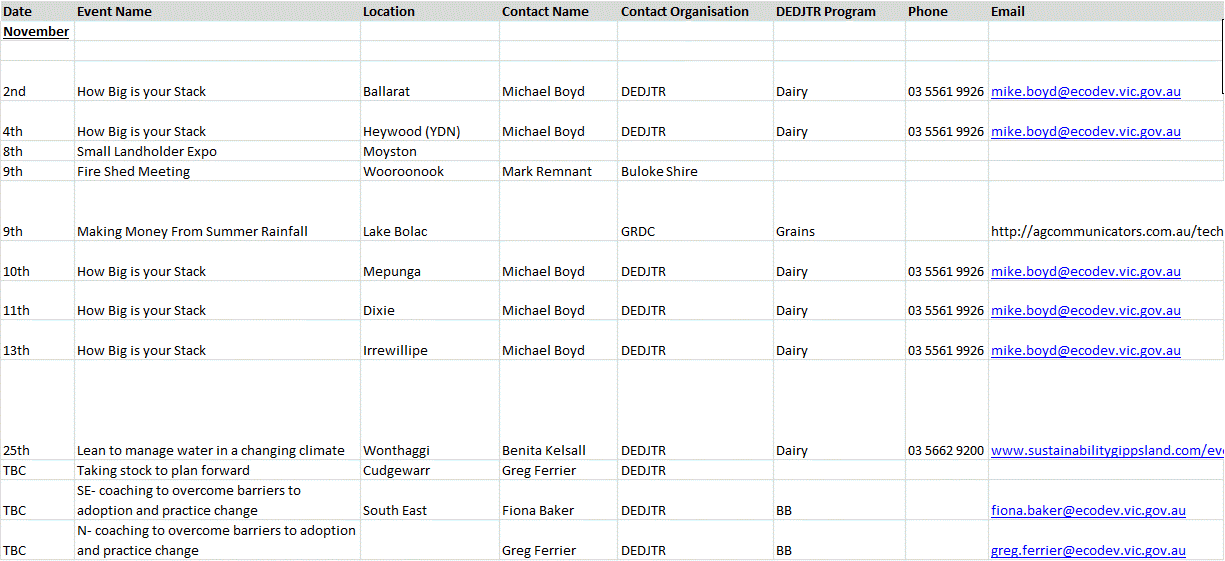This screenshot has width=1225, height=561.
Task: Open fiona.baker@ecodev.vic.gov.au email link
Action: click(1088, 510)
